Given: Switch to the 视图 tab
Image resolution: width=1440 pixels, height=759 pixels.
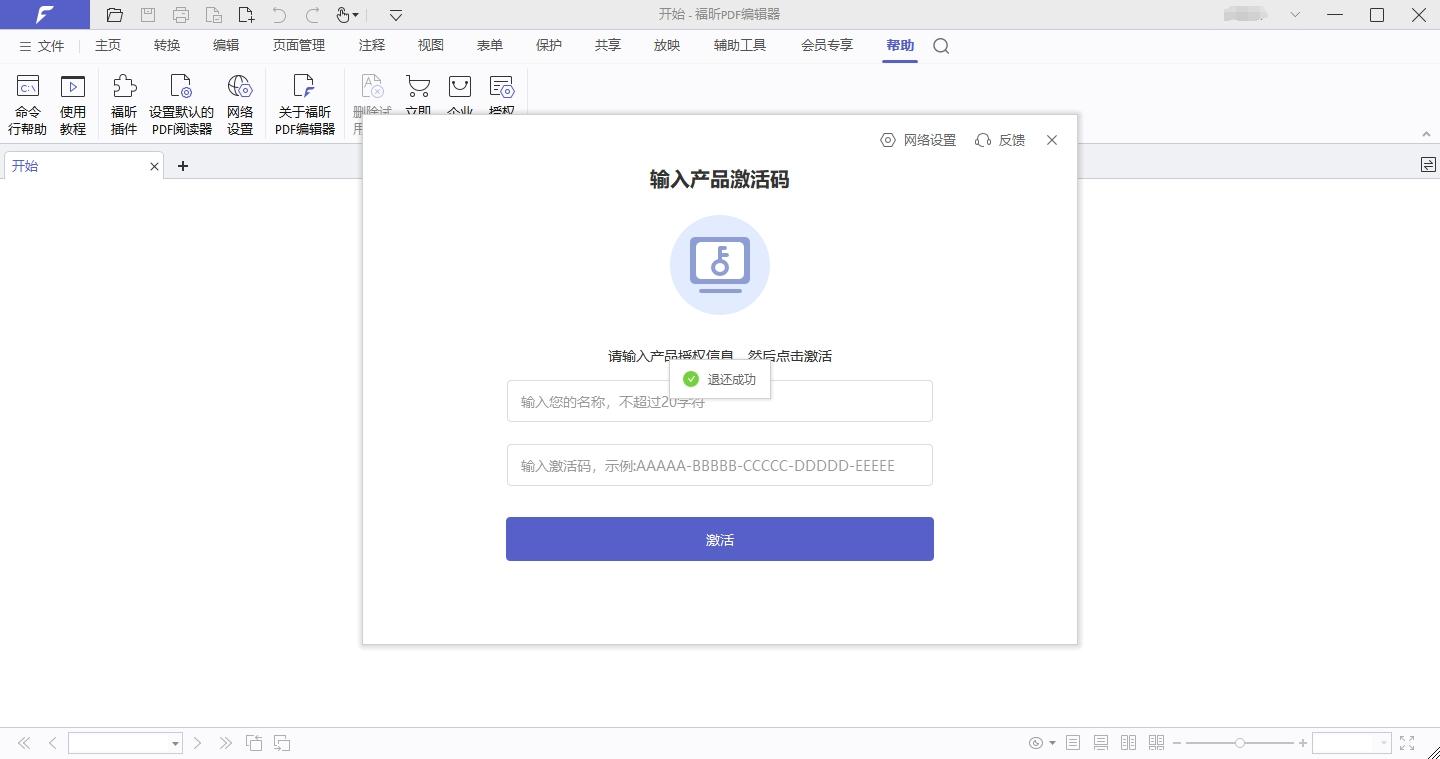Looking at the screenshot, I should 431,45.
